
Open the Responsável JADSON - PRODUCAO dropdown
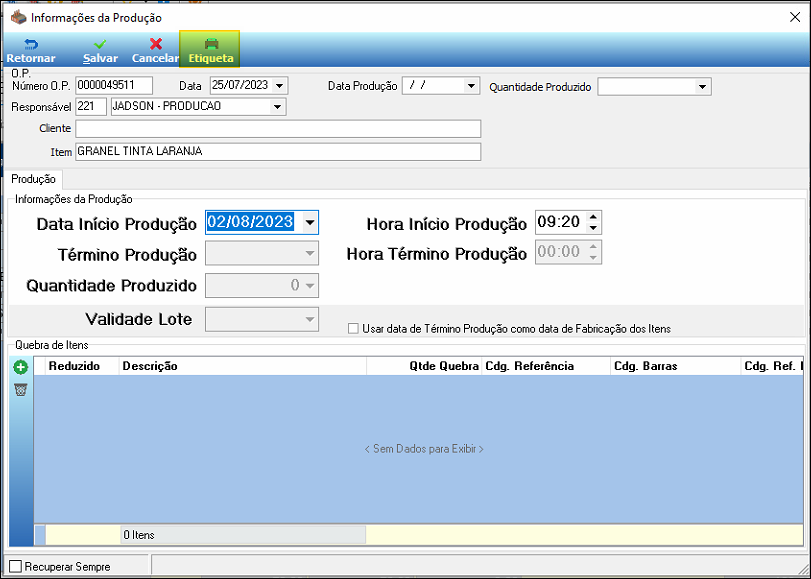278,107
